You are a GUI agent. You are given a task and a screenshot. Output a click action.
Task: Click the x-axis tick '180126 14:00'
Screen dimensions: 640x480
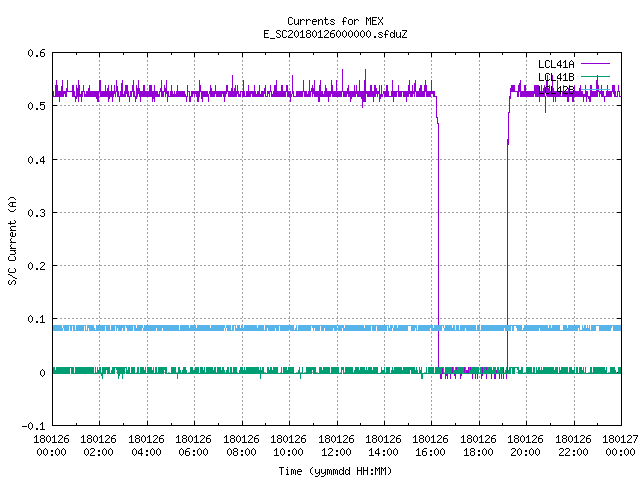click(x=383, y=446)
